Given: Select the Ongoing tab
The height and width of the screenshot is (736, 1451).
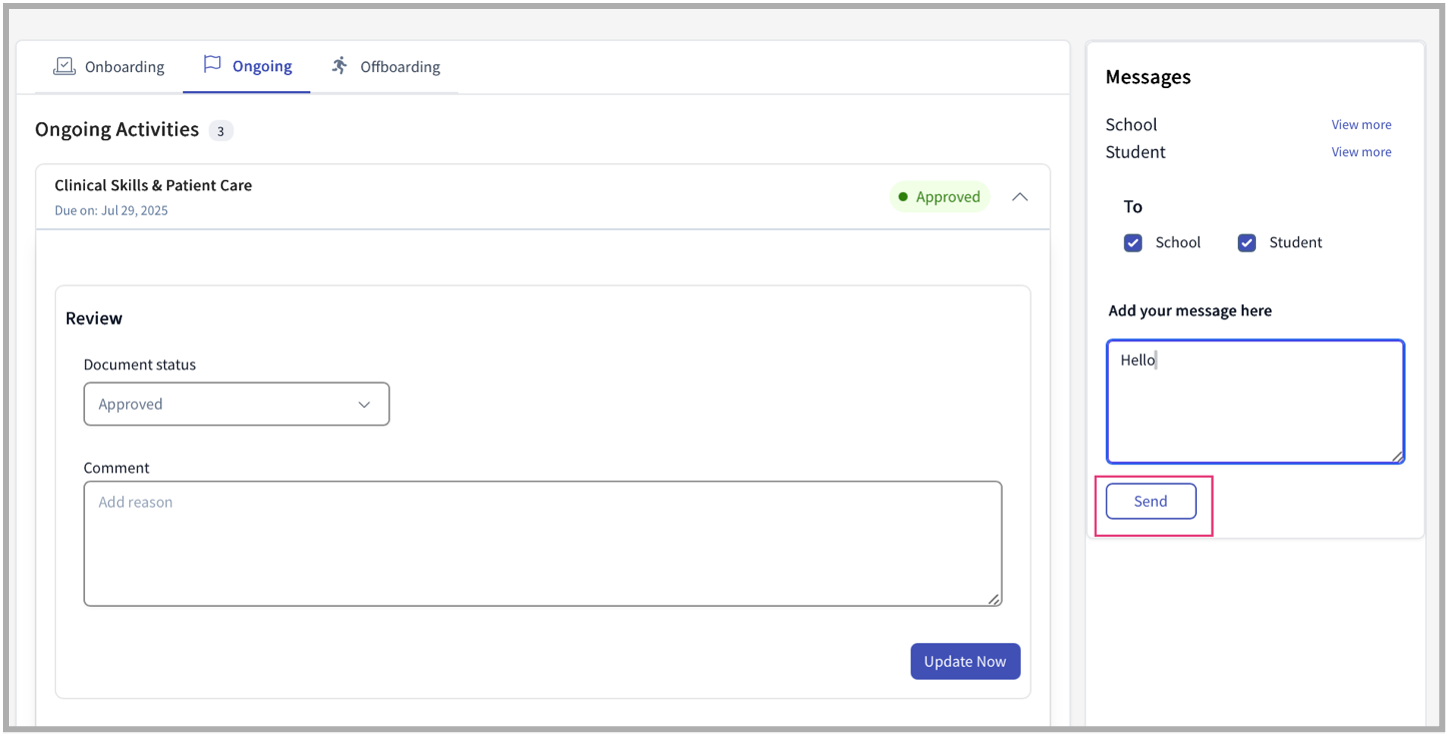Looking at the screenshot, I should (x=262, y=67).
